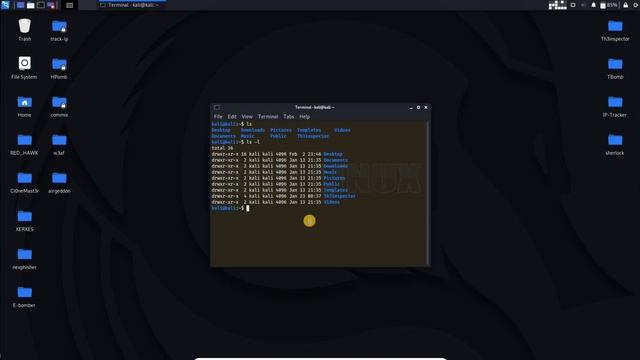Open the Edit menu in Terminal
640x360 pixels.
(x=232, y=117)
